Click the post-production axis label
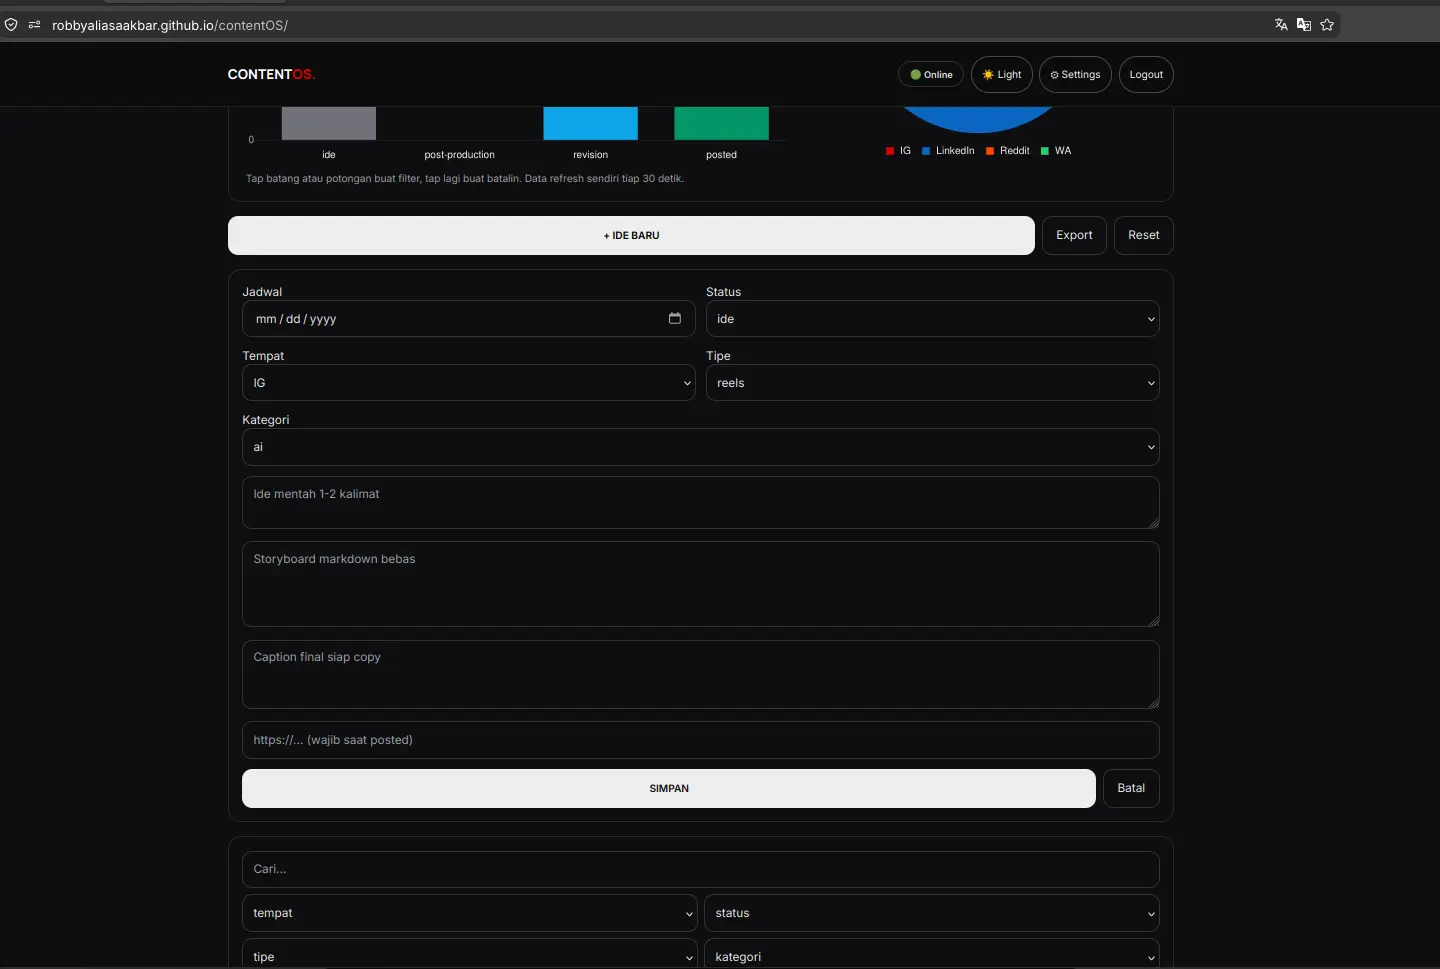 pos(459,155)
